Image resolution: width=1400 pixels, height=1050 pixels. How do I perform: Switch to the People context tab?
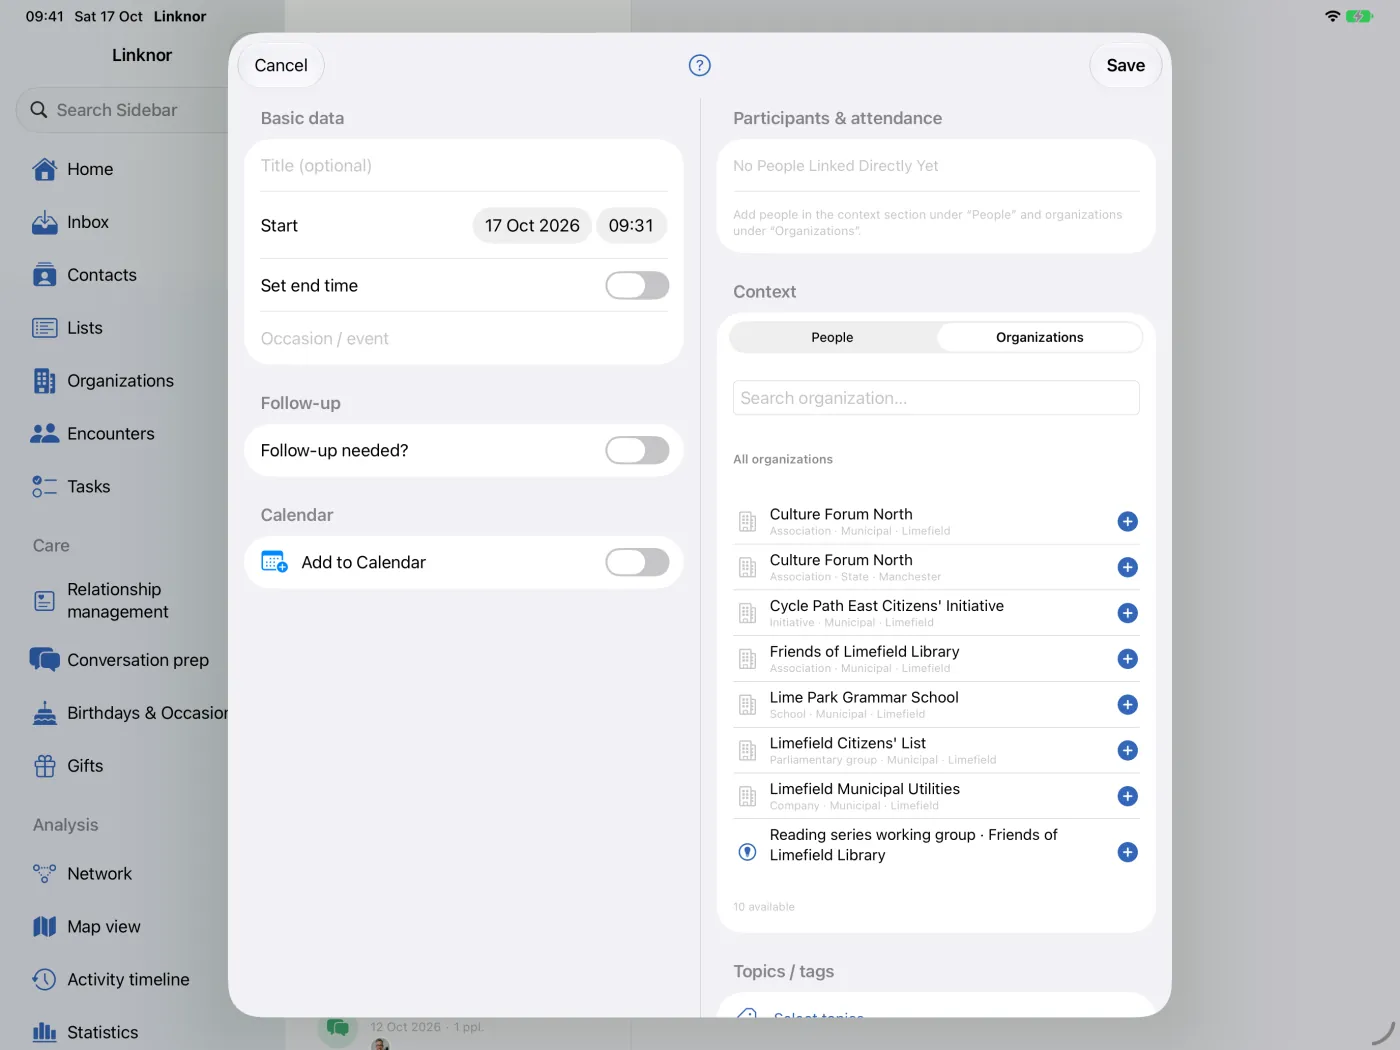pyautogui.click(x=833, y=338)
